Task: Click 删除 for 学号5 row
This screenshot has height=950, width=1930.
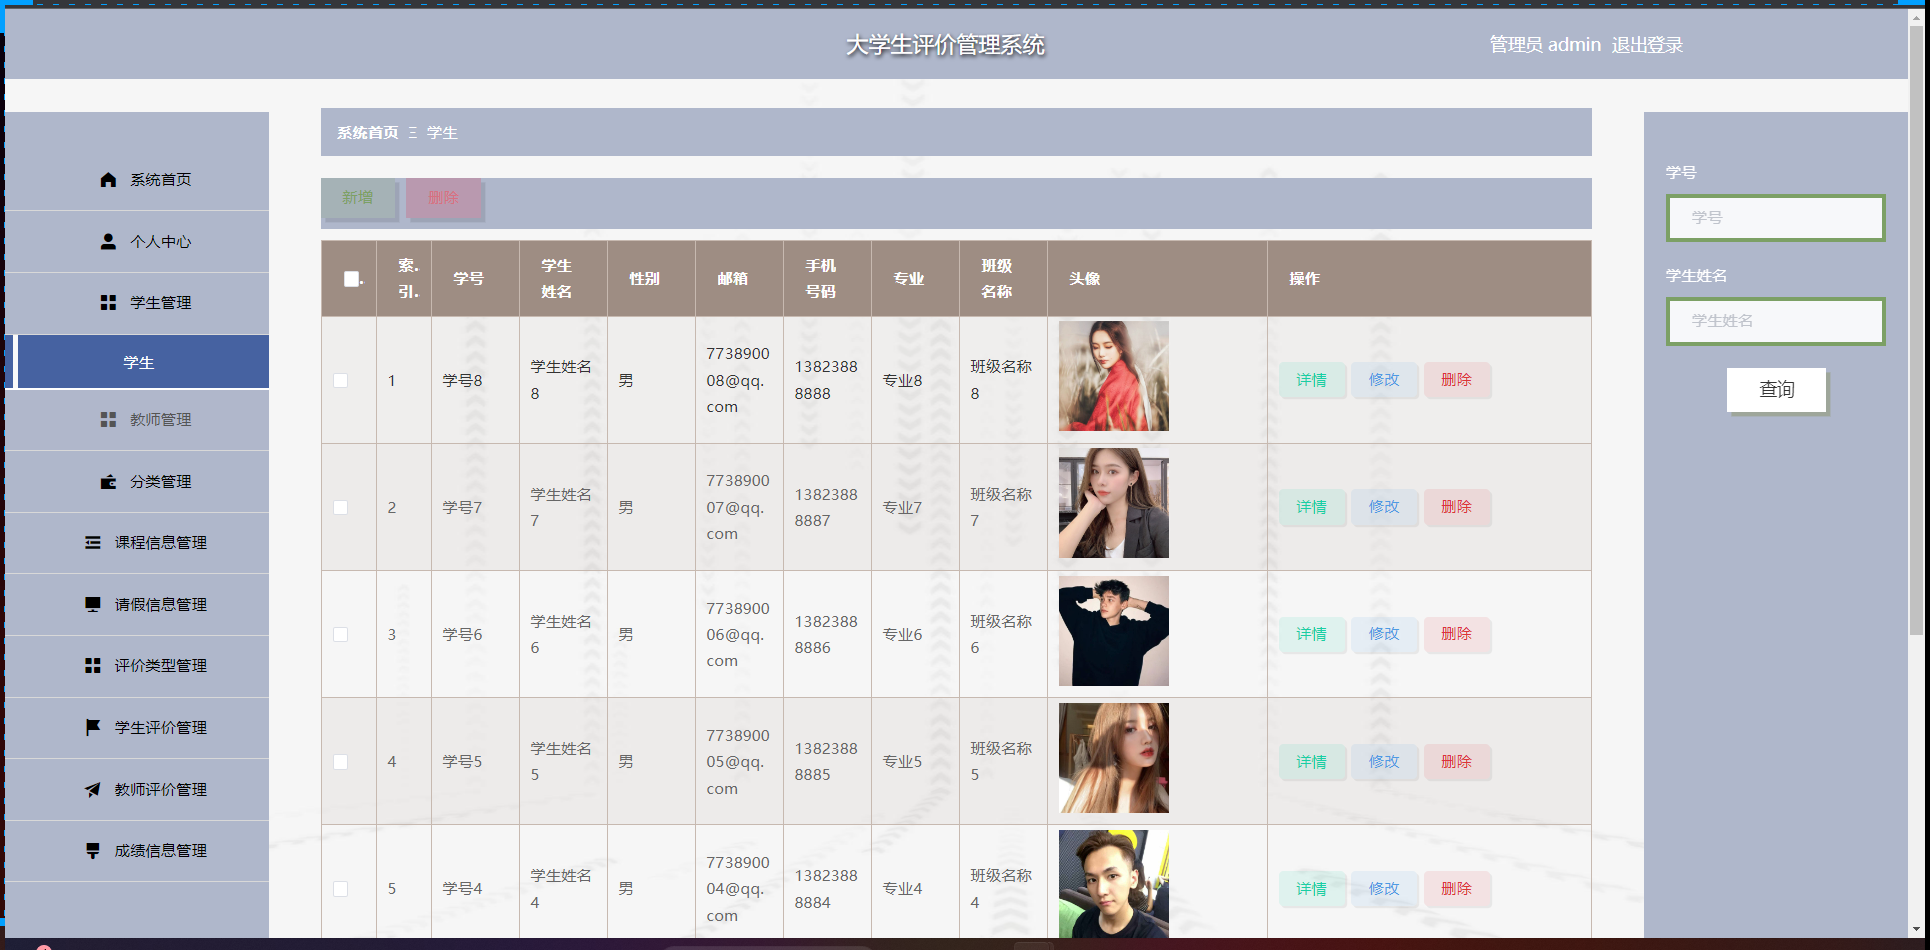Action: 1457,762
